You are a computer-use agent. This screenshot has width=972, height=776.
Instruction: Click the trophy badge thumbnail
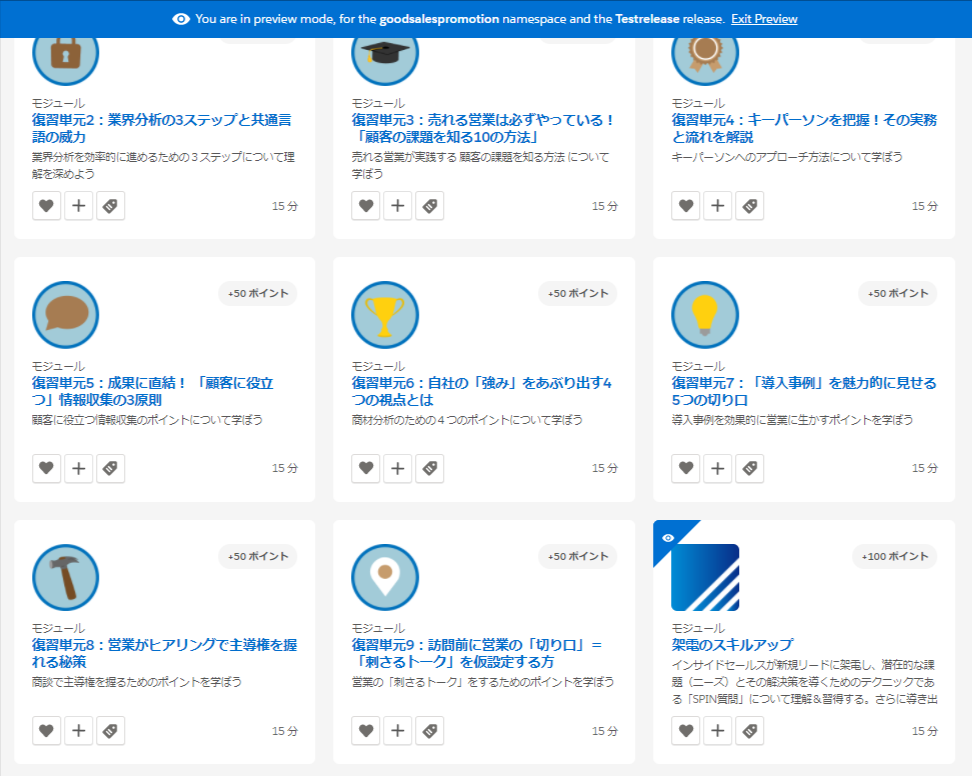[x=385, y=315]
